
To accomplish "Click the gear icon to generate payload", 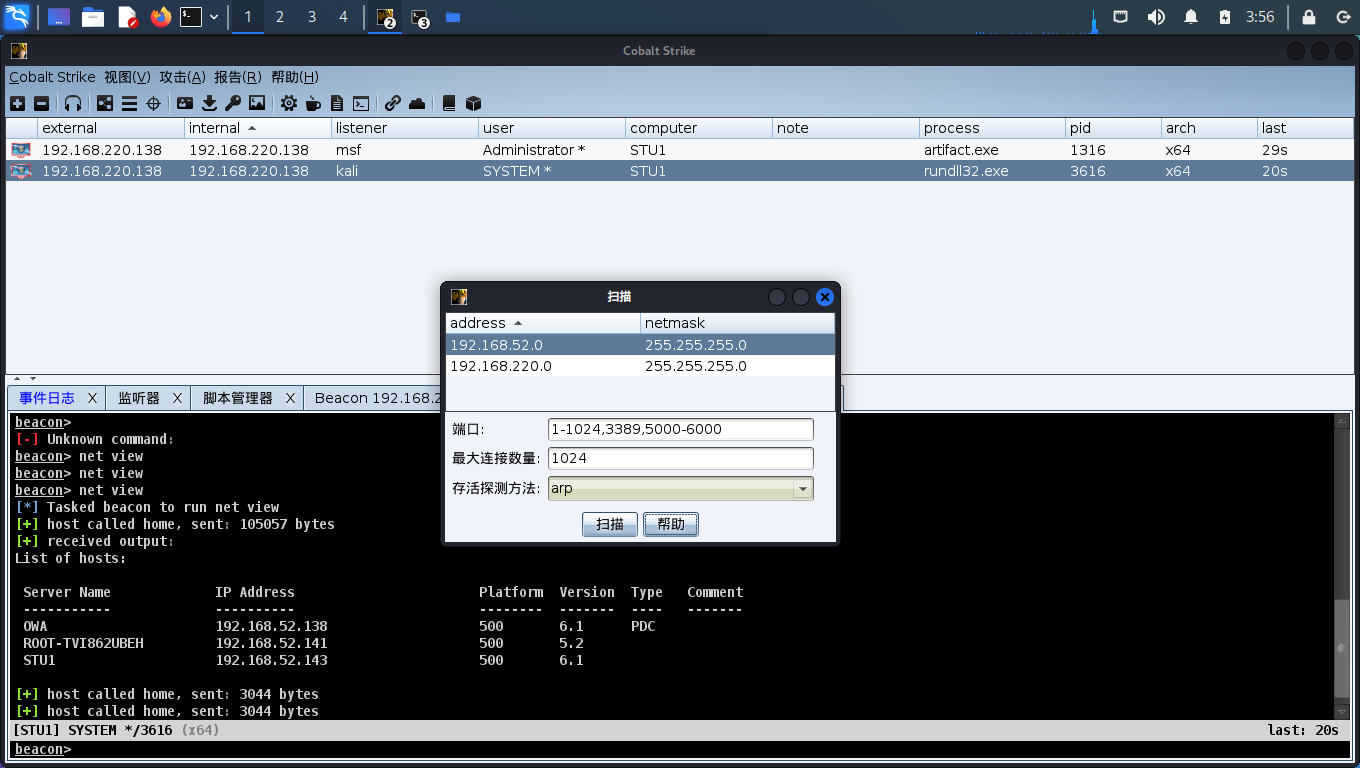I will coord(289,103).
